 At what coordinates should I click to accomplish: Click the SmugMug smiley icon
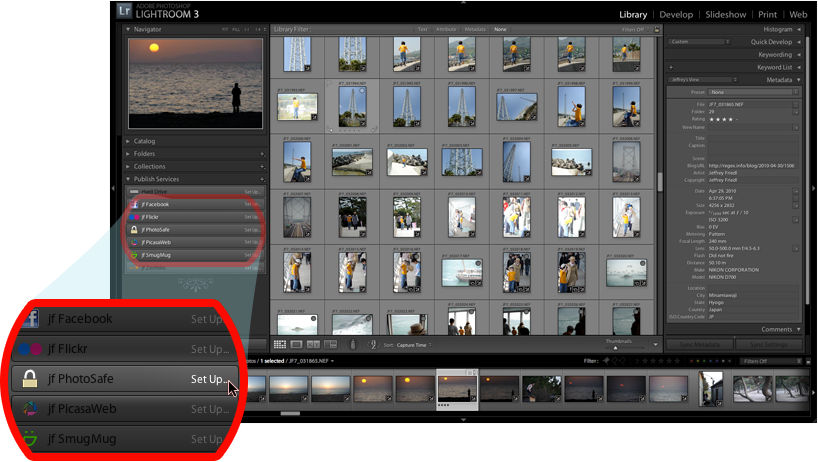tap(134, 255)
